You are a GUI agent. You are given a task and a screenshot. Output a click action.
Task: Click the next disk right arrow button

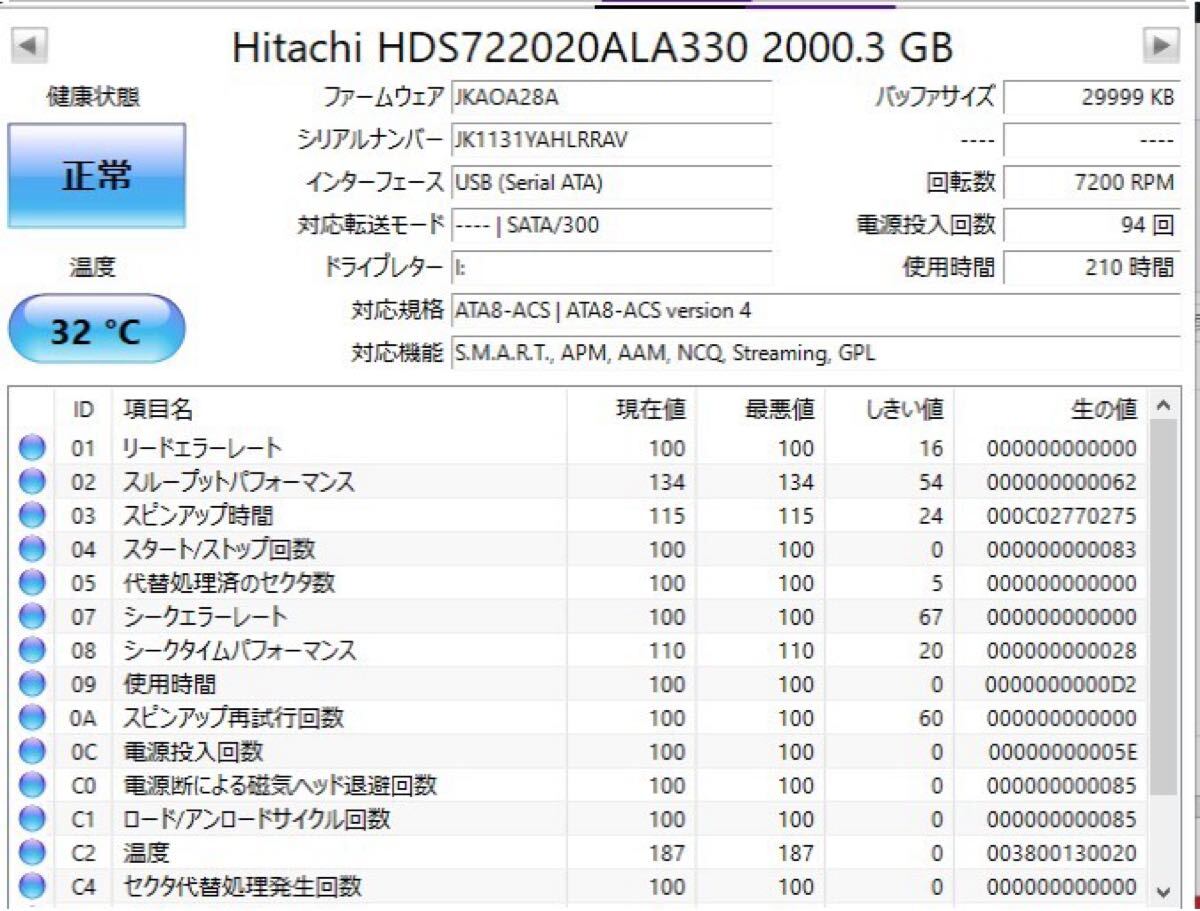[1161, 45]
